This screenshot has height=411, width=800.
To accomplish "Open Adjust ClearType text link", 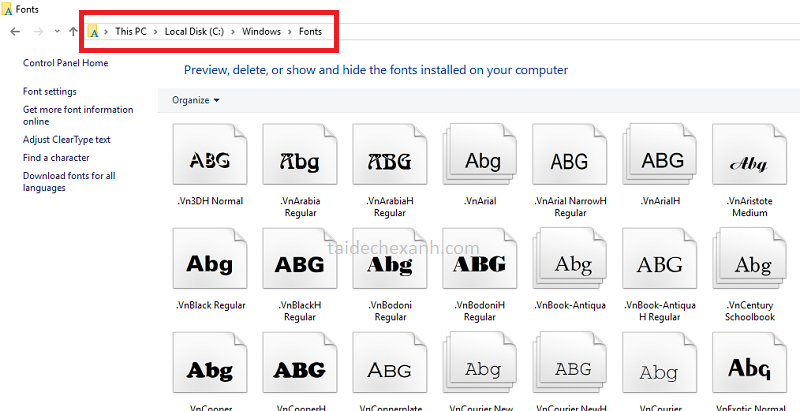I will tap(66, 140).
